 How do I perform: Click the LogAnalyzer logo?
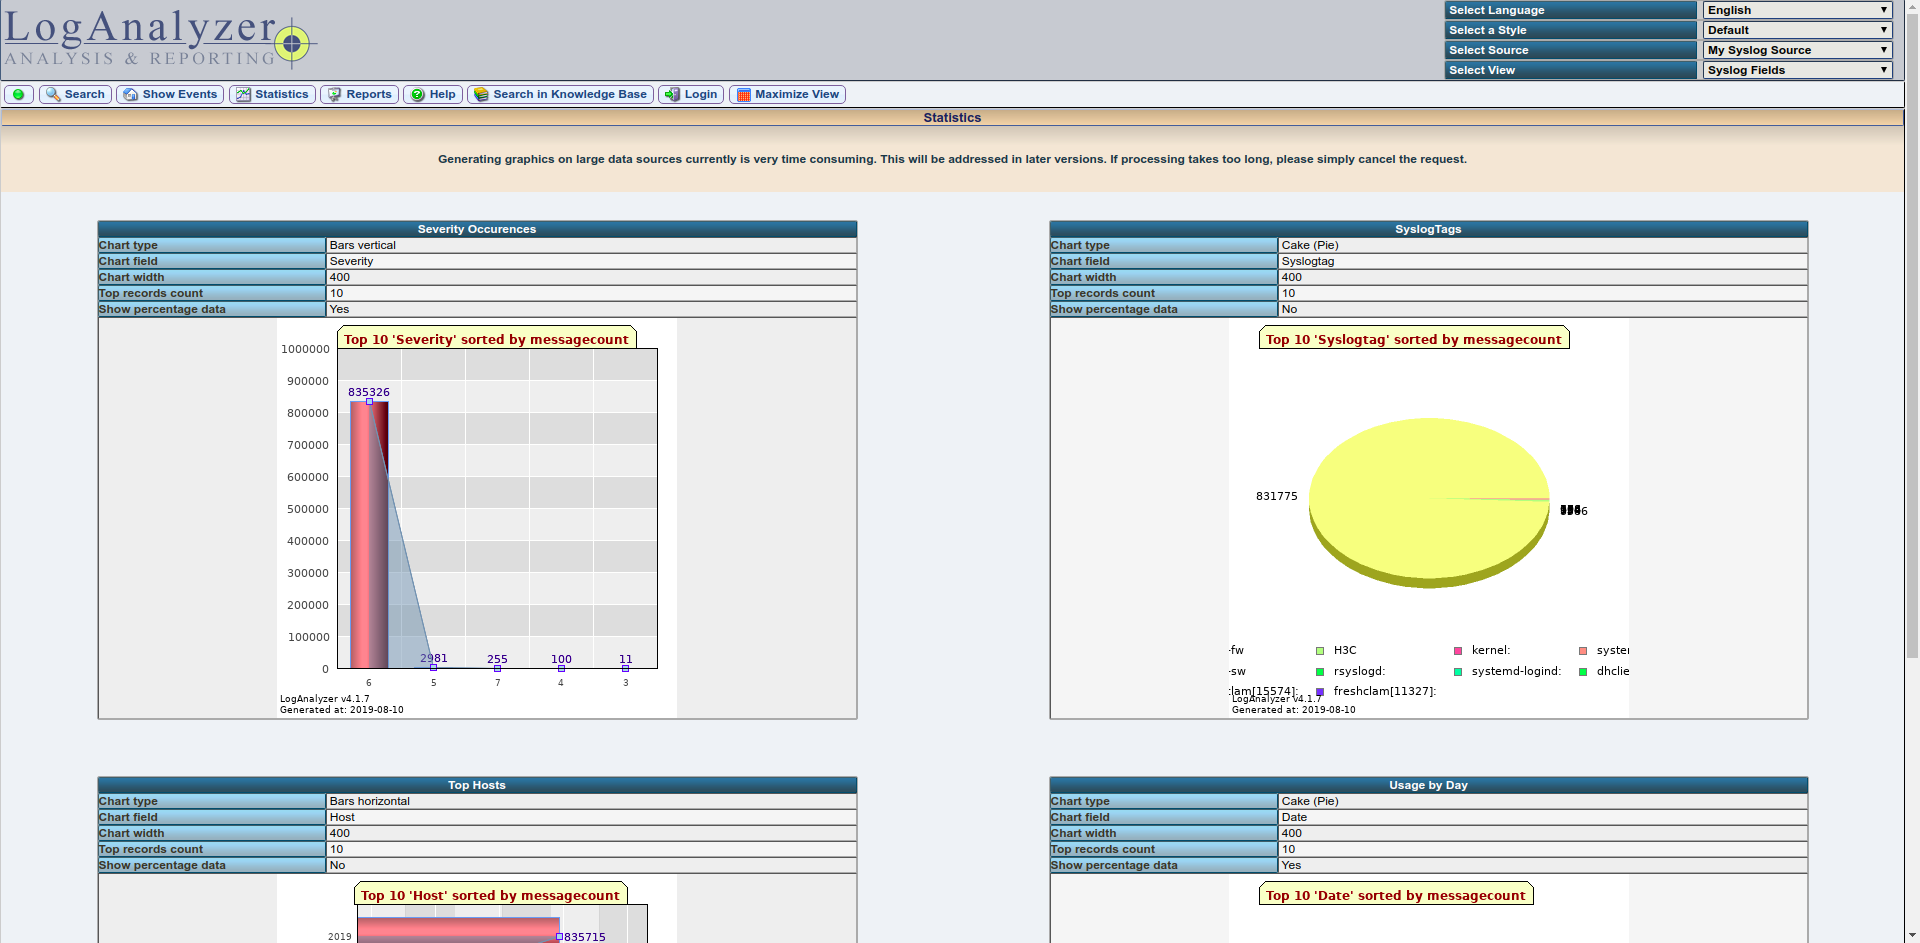click(160, 39)
